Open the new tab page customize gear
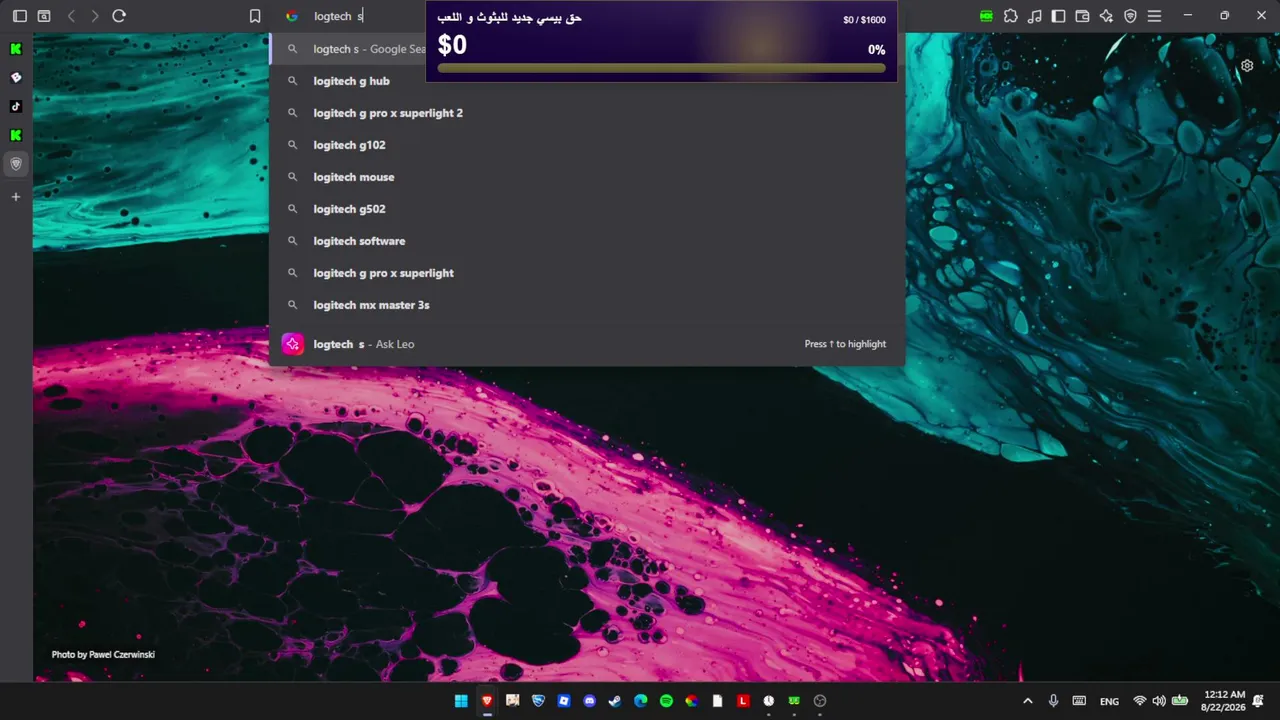Viewport: 1280px width, 720px height. [x=1247, y=66]
